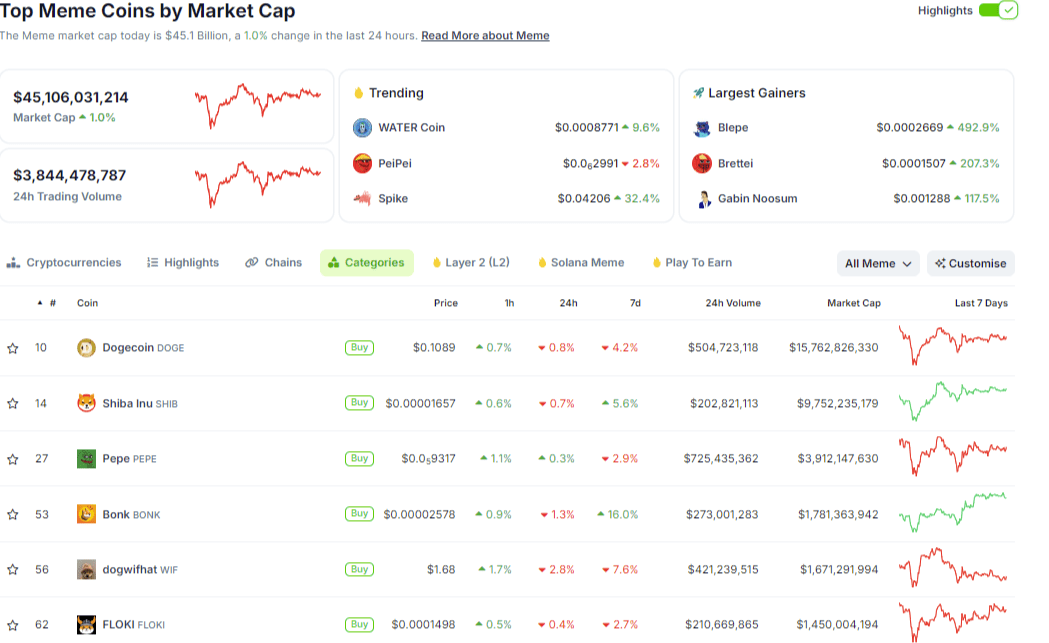Open the Dogecoin DOGE coin name
This screenshot has width=1049, height=643.
click(x=143, y=348)
